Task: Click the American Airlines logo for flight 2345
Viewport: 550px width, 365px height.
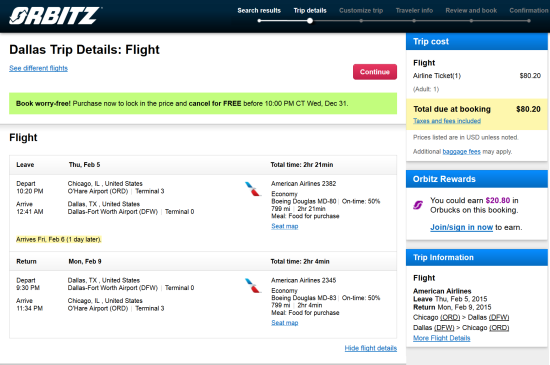Action: [253, 285]
